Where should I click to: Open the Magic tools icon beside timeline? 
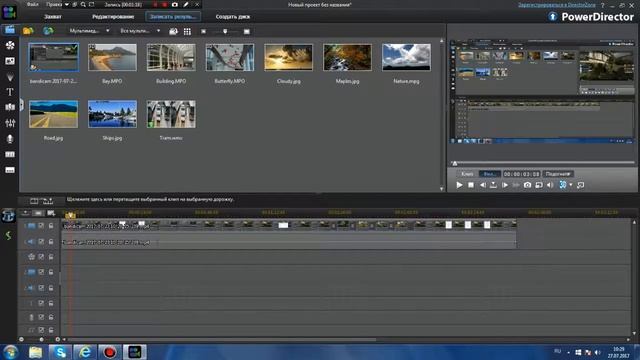click(x=8, y=216)
